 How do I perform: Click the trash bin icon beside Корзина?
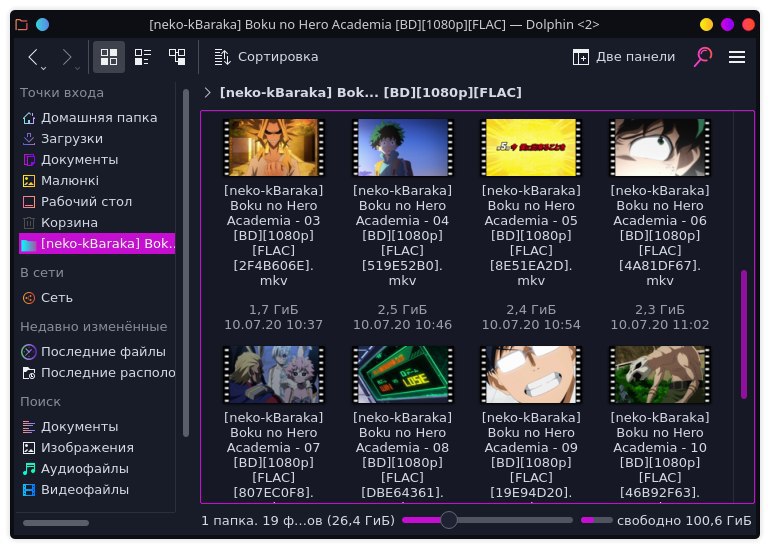click(x=29, y=223)
